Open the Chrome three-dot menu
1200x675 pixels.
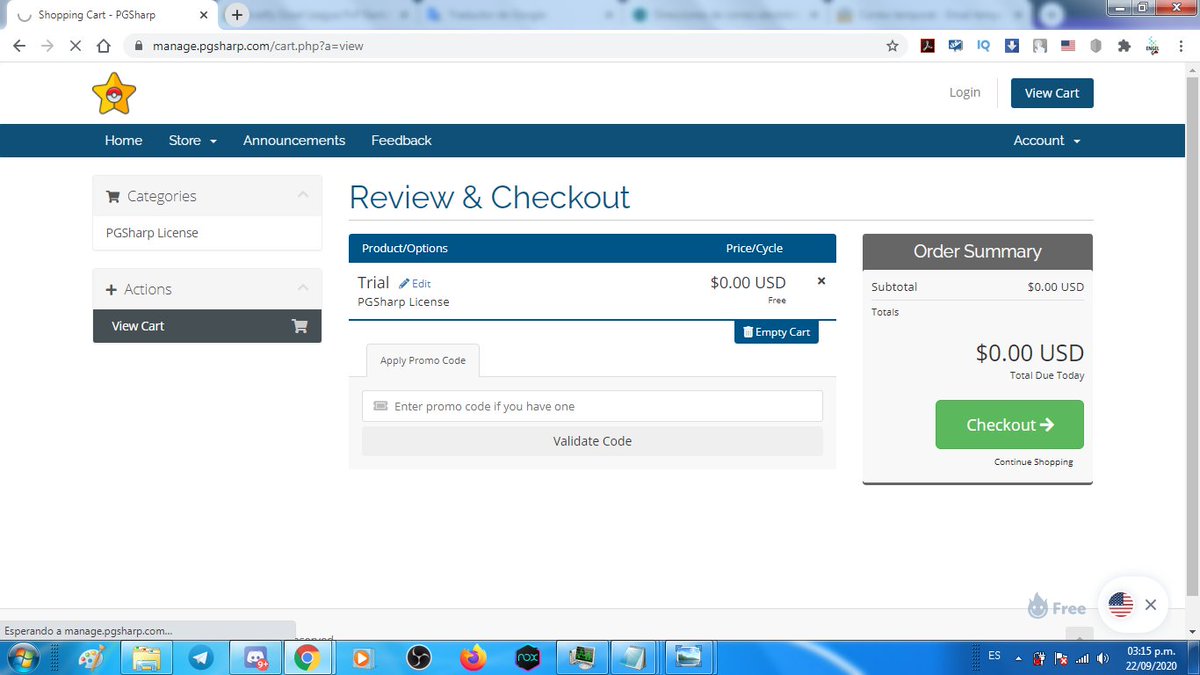pyautogui.click(x=1180, y=46)
